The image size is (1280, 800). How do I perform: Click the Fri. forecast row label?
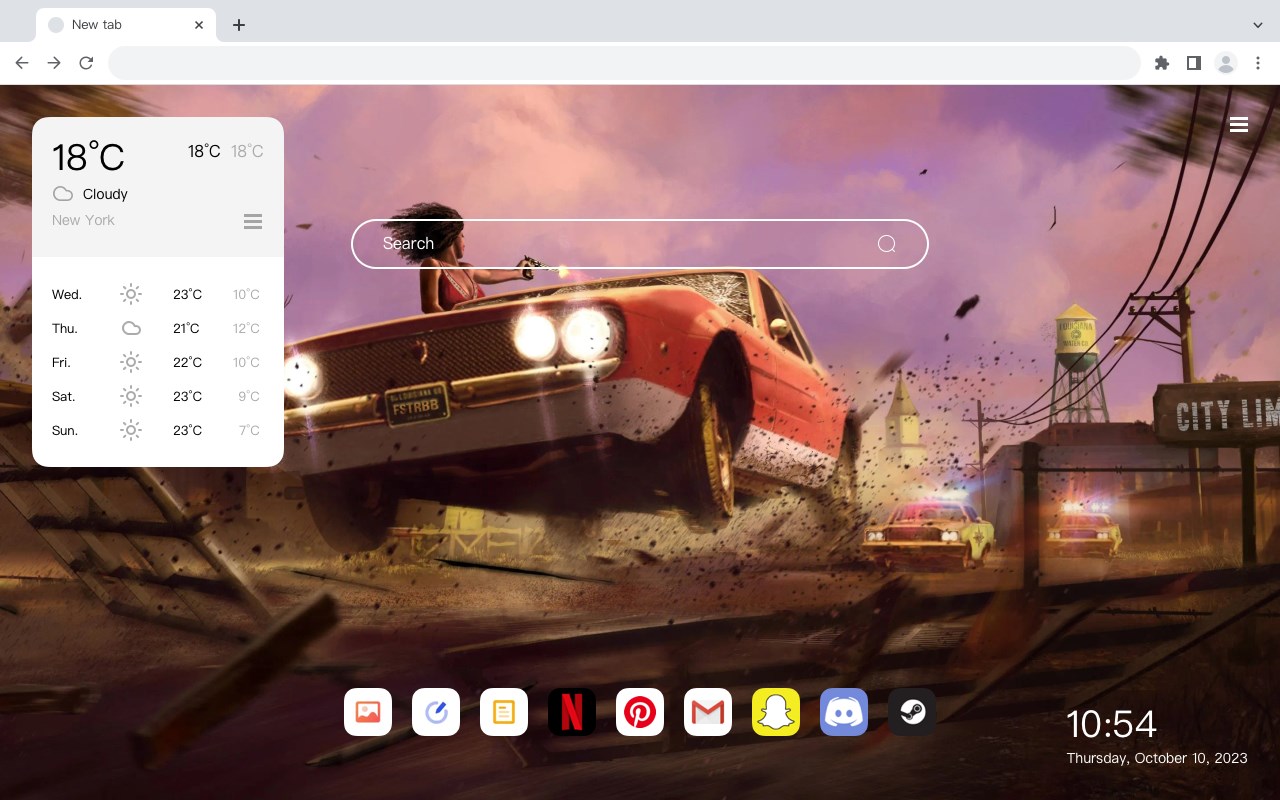pyautogui.click(x=61, y=362)
